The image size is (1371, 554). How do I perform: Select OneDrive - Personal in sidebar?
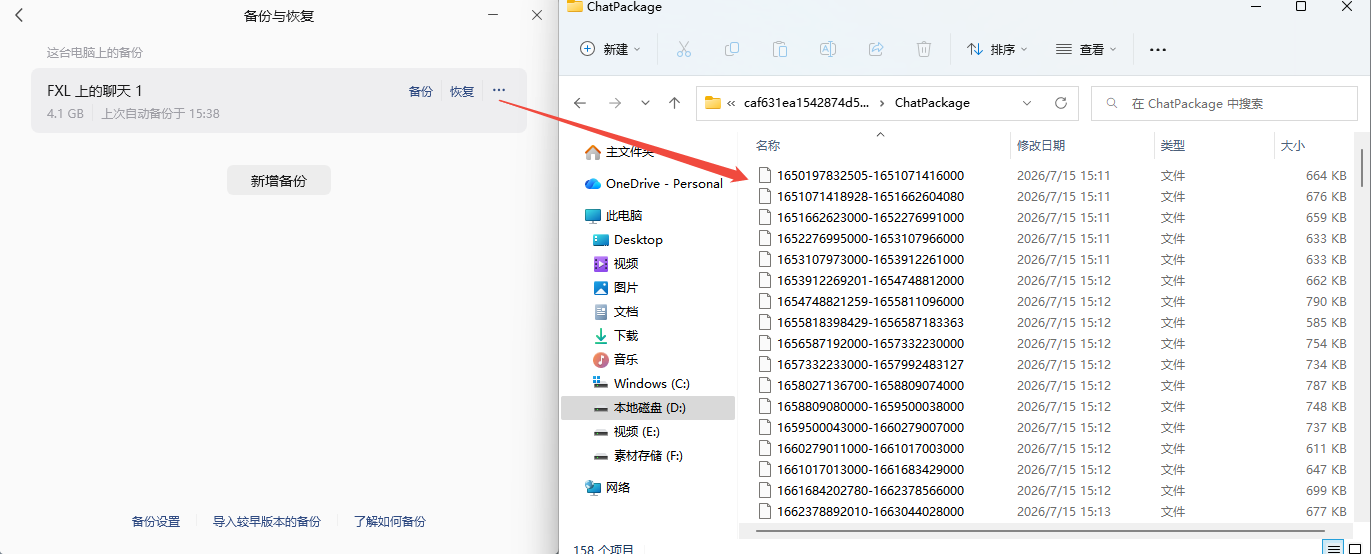click(x=654, y=184)
